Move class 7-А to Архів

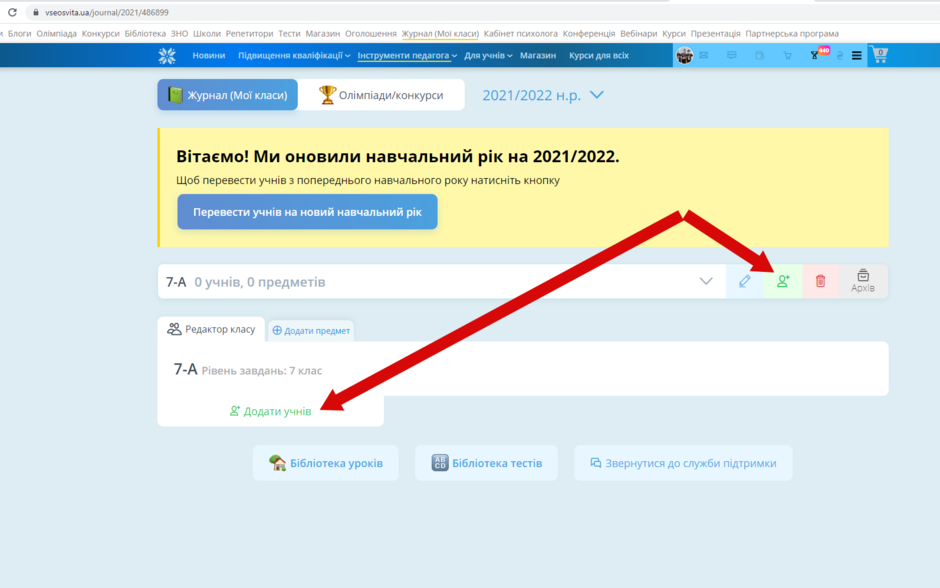863,281
